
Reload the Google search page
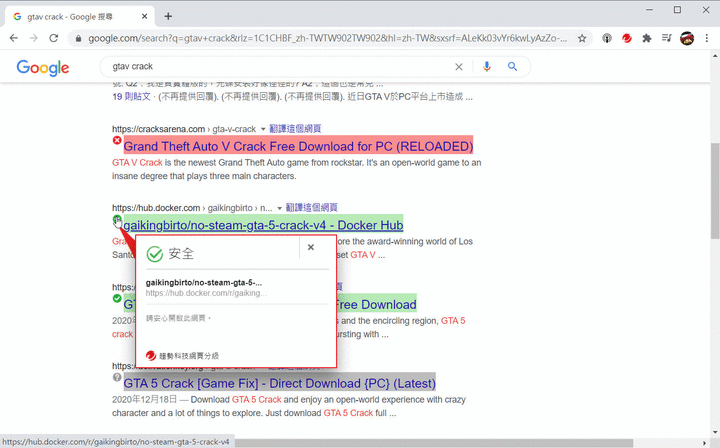[54, 38]
